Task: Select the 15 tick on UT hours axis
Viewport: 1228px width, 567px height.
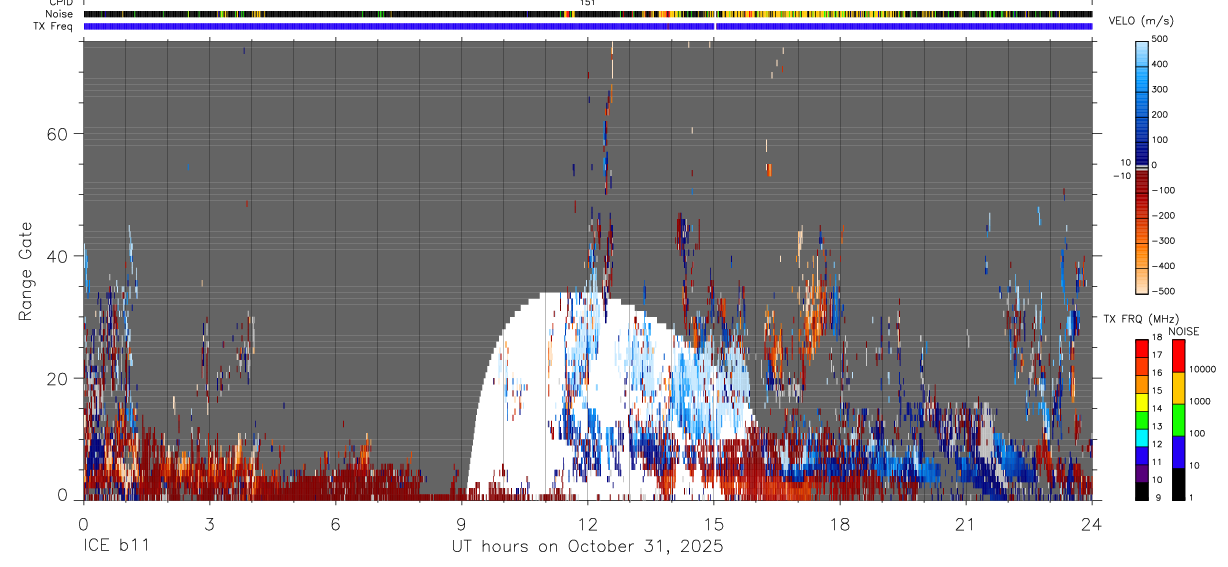Action: click(x=714, y=524)
